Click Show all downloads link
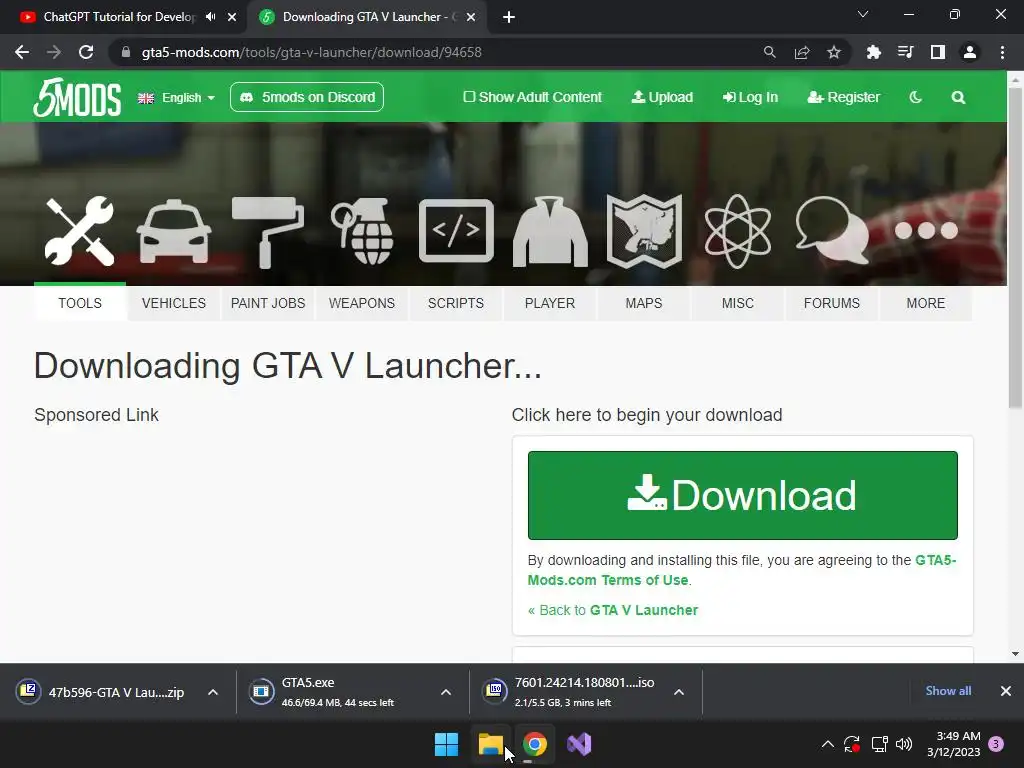 (948, 691)
